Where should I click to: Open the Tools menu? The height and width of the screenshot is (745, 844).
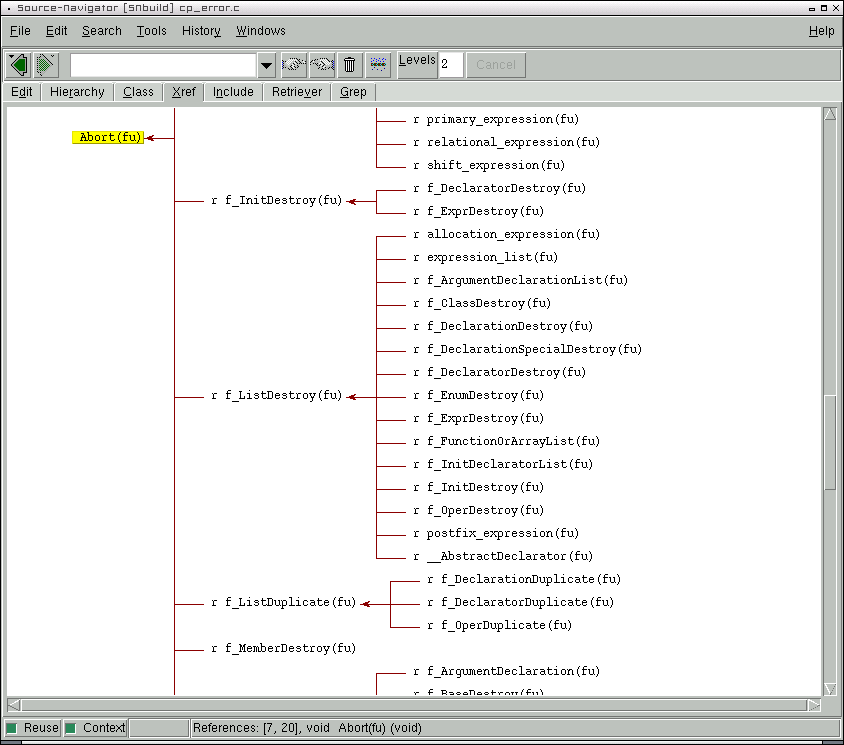[151, 31]
